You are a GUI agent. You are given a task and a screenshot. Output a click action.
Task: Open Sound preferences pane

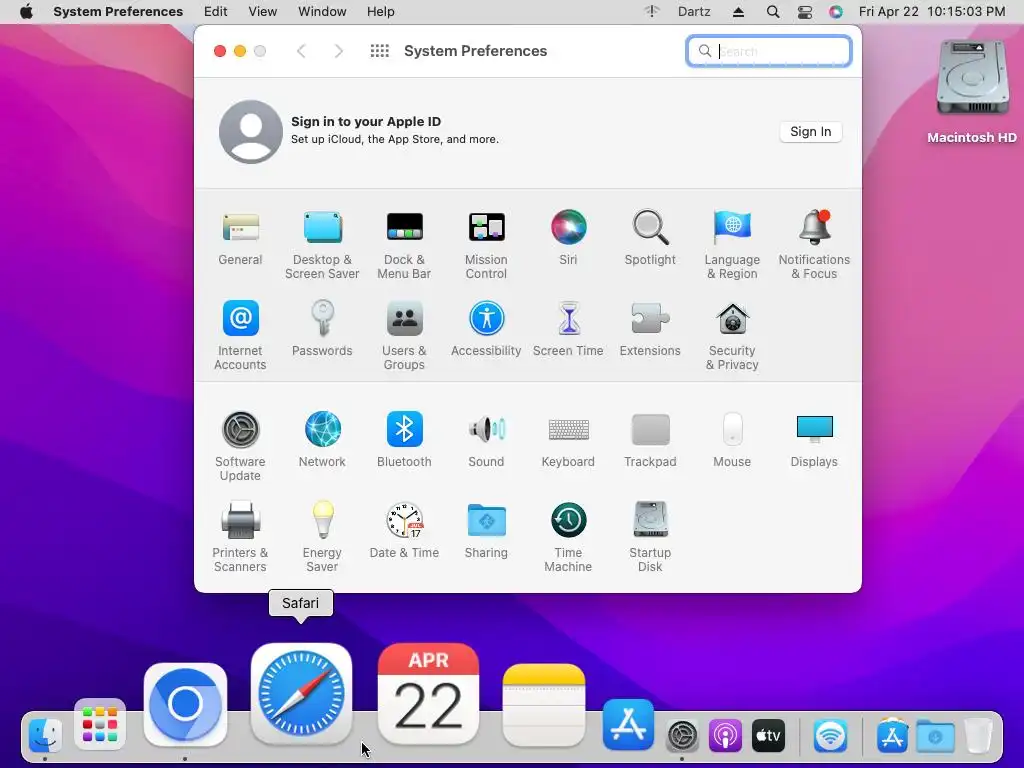[x=486, y=440]
